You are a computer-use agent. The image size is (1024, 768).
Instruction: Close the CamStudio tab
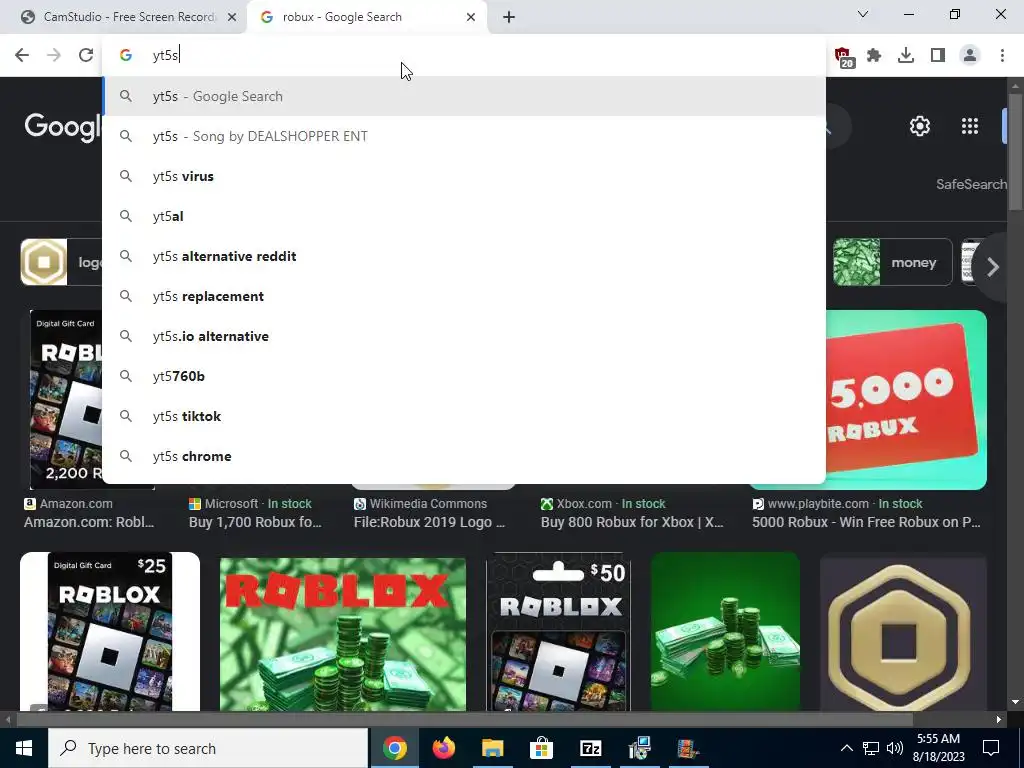pos(232,17)
